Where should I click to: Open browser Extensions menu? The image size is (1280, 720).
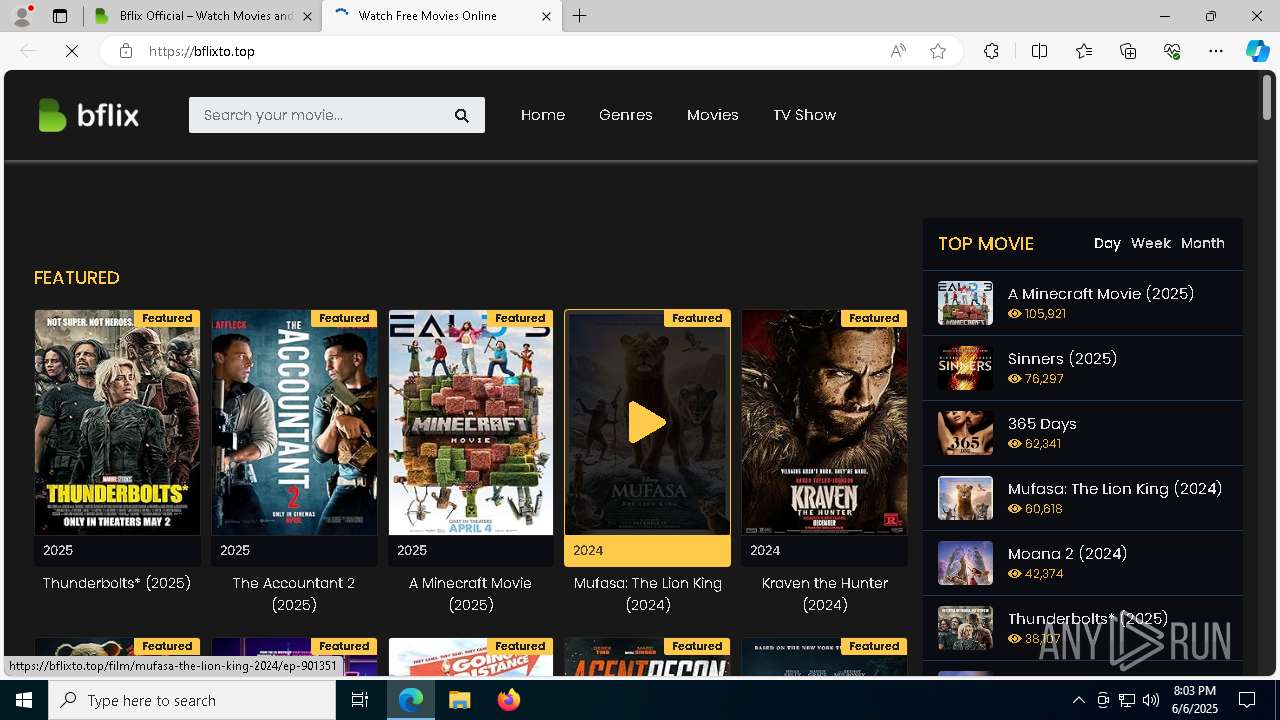991,51
